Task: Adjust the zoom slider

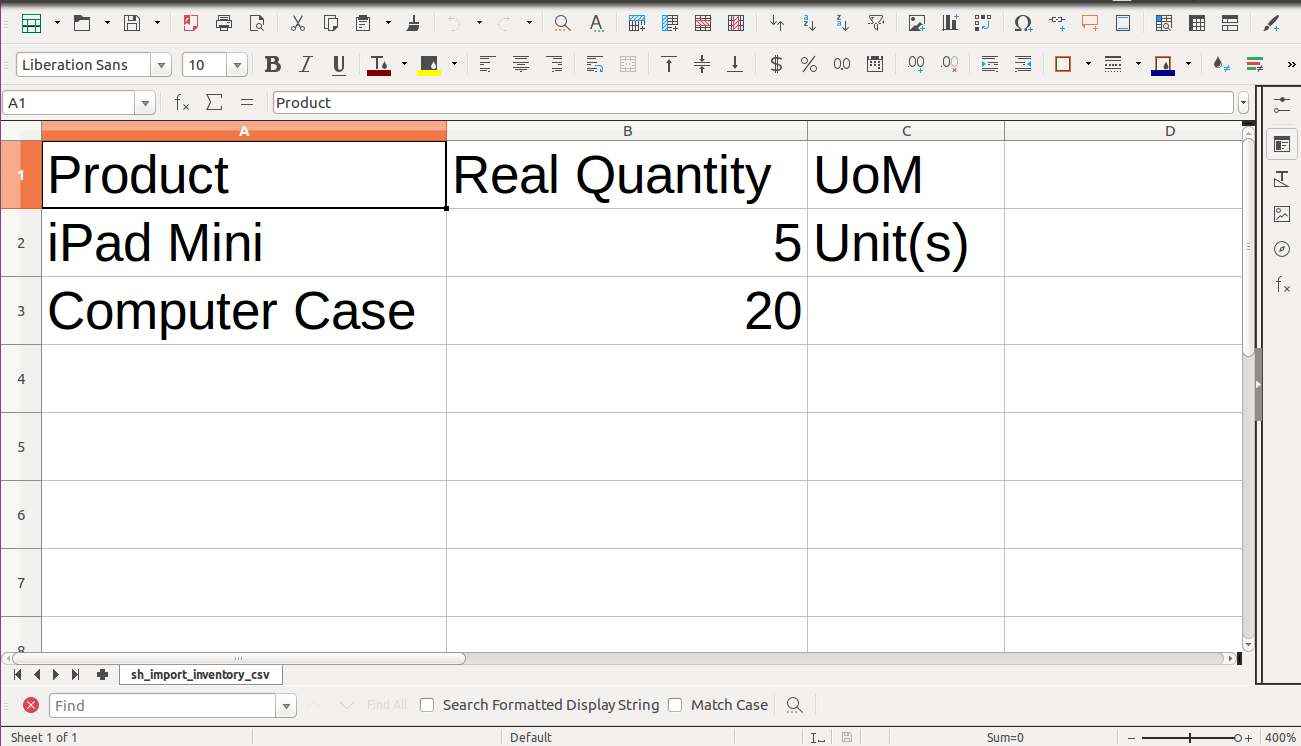Action: click(1236, 738)
